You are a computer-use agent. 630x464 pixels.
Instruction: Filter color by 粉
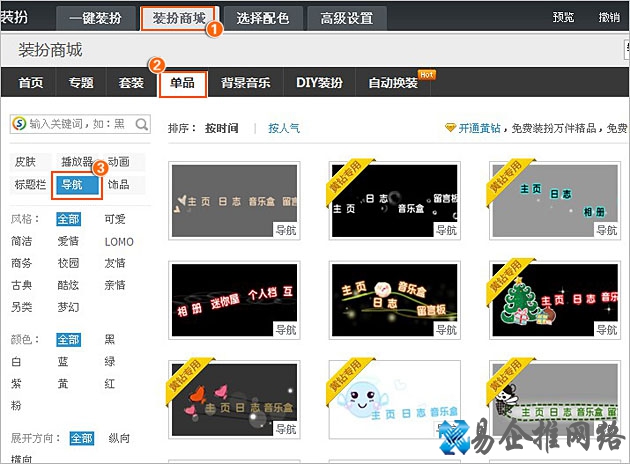tap(16, 406)
